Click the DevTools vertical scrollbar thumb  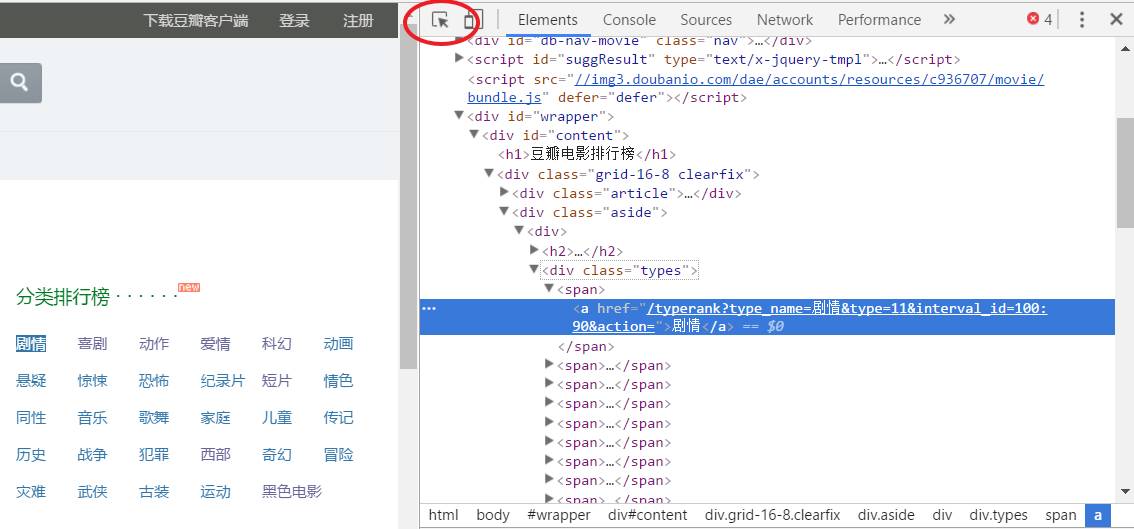pos(1125,172)
